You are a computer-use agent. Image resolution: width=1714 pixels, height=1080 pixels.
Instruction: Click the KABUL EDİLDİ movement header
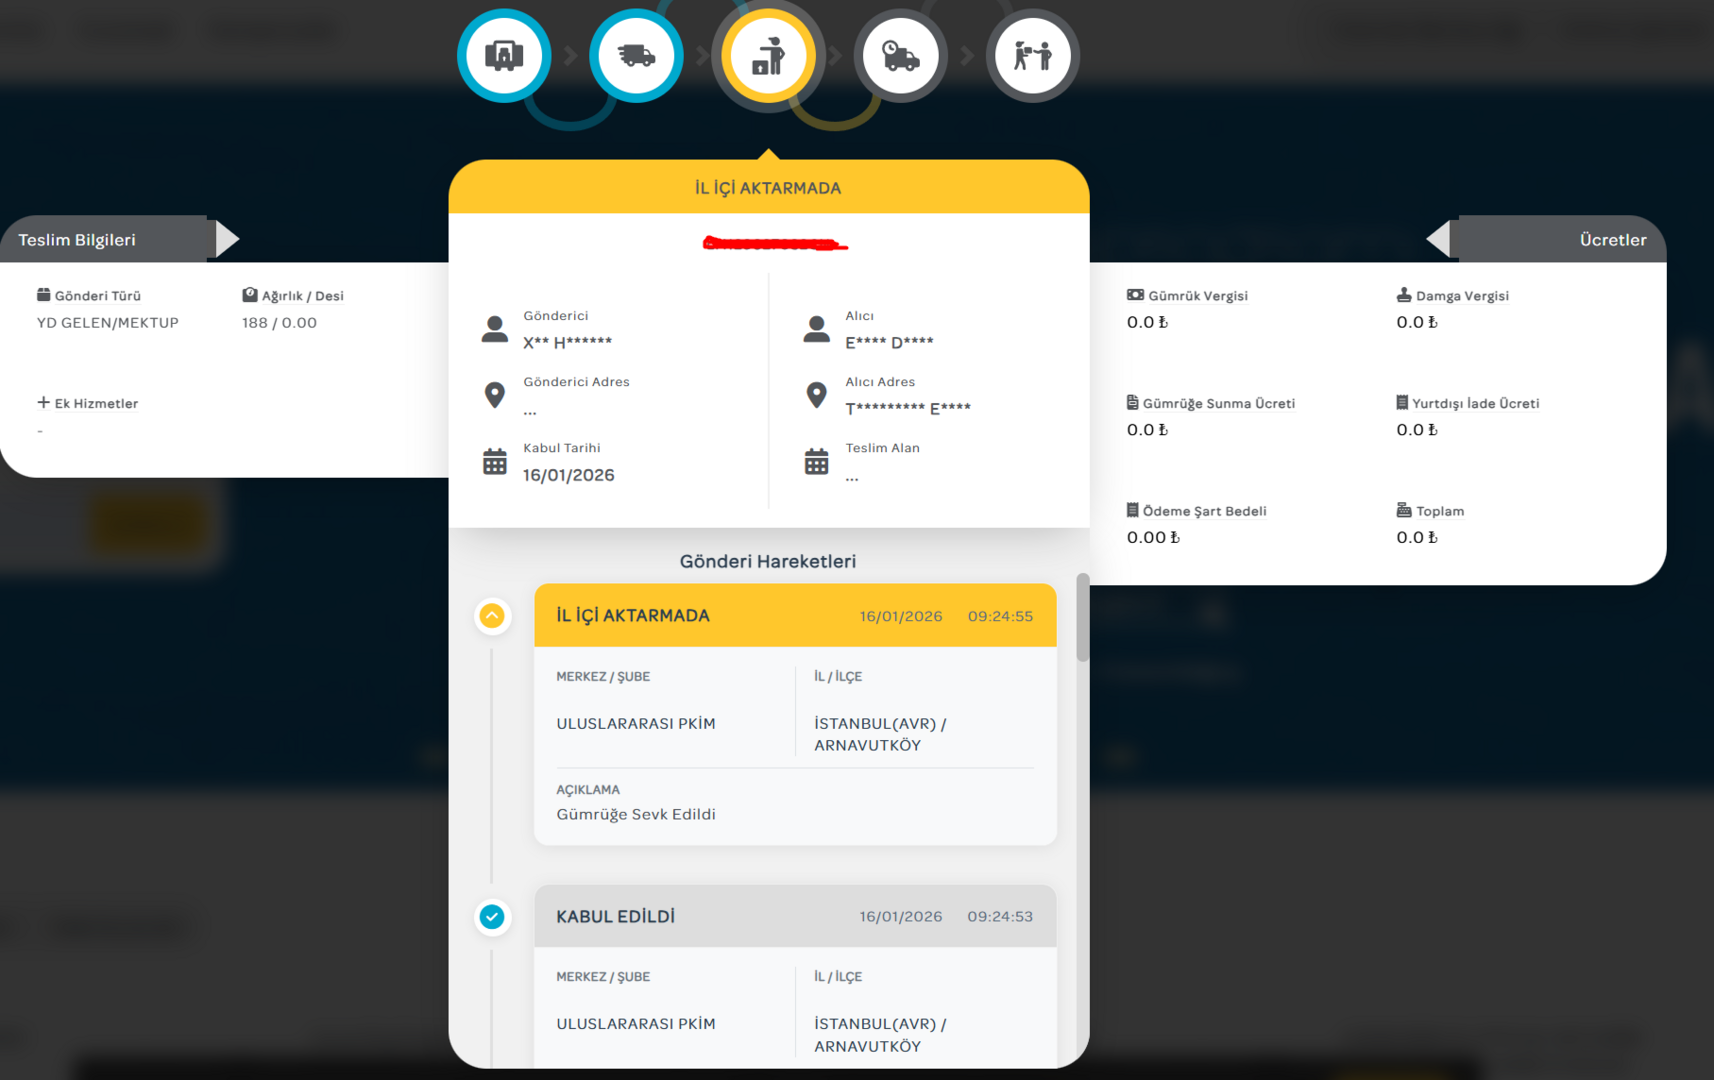point(795,916)
